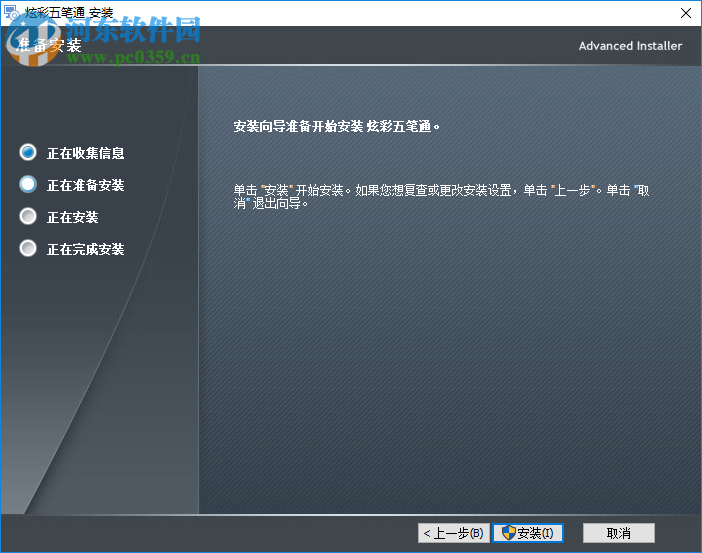The image size is (702, 553).
Task: Select the 正在安装 step indicator
Action: [x=28, y=217]
